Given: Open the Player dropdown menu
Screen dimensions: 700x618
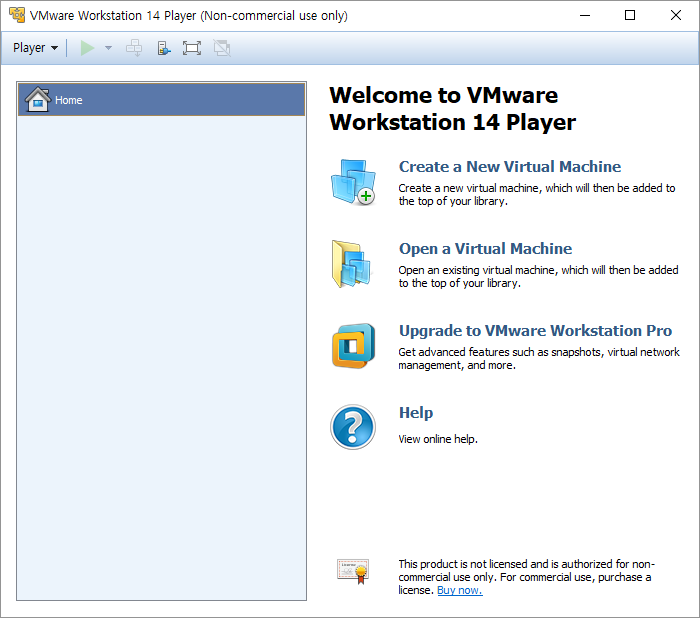Looking at the screenshot, I should point(35,48).
